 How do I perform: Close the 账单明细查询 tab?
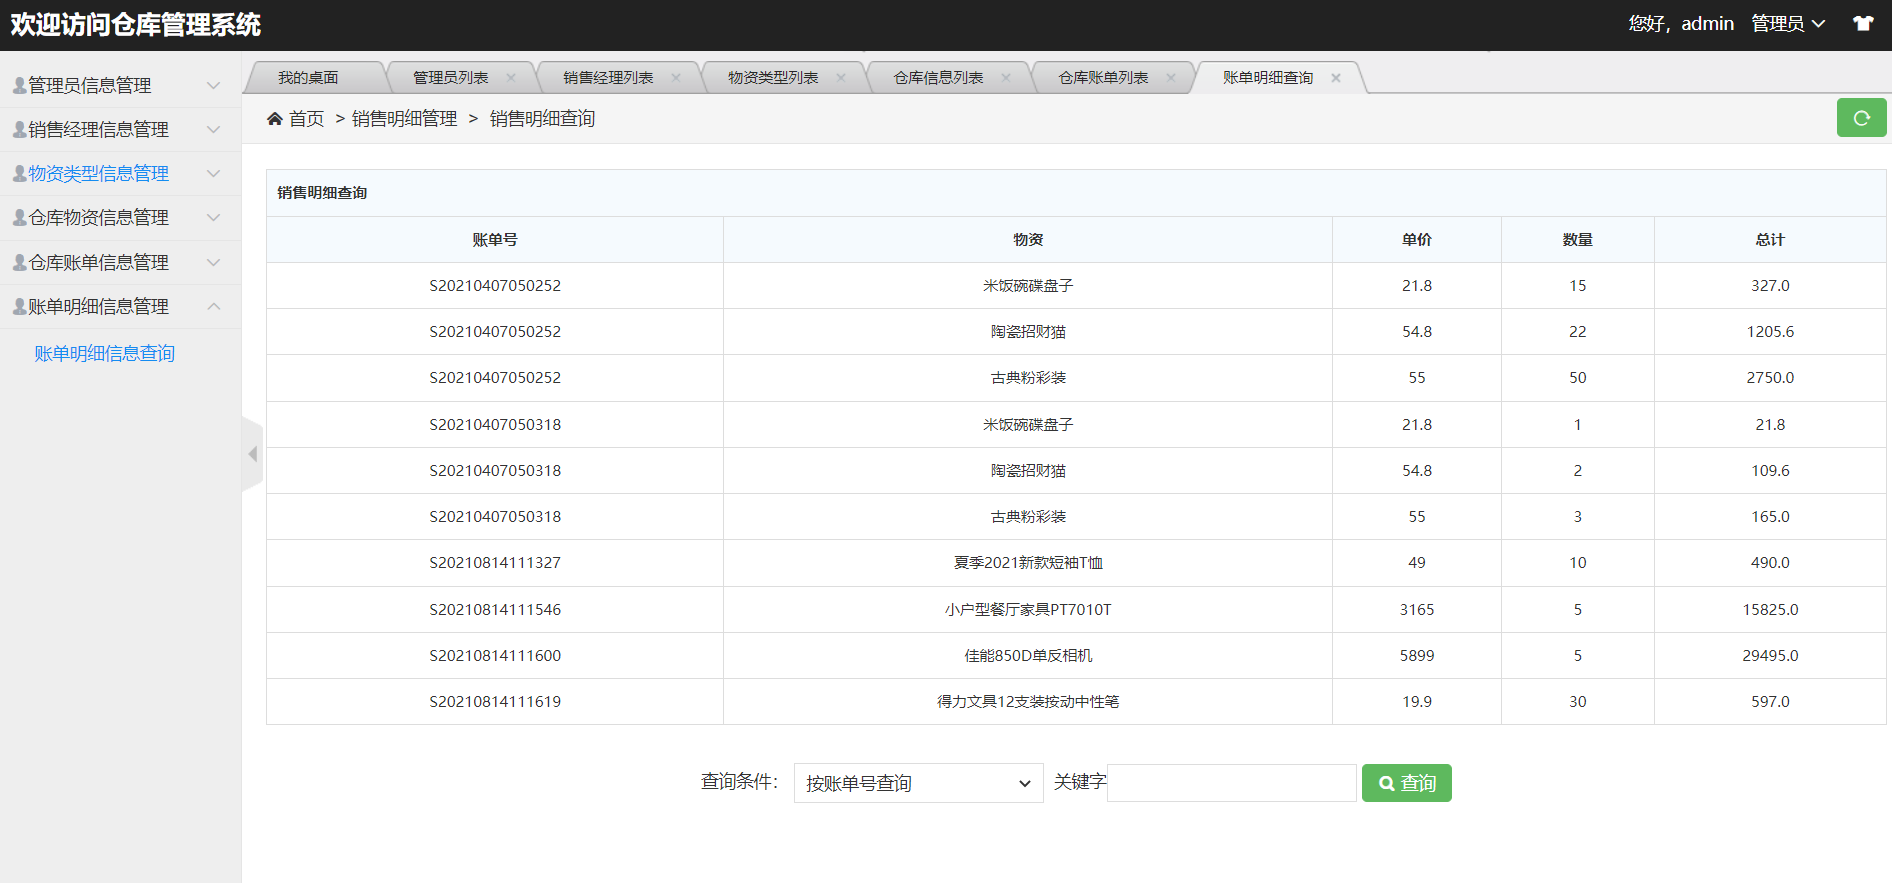click(x=1336, y=78)
